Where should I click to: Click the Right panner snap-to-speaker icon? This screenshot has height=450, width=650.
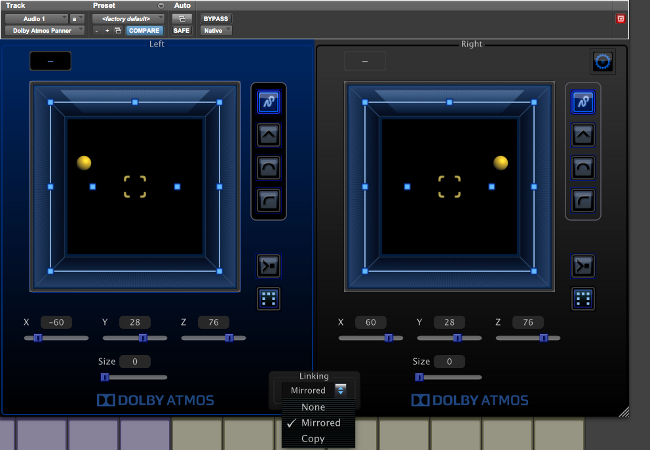point(583,266)
